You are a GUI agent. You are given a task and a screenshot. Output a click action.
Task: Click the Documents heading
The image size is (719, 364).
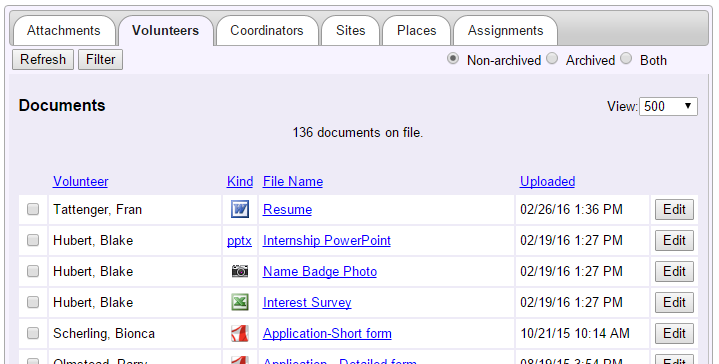coord(62,105)
